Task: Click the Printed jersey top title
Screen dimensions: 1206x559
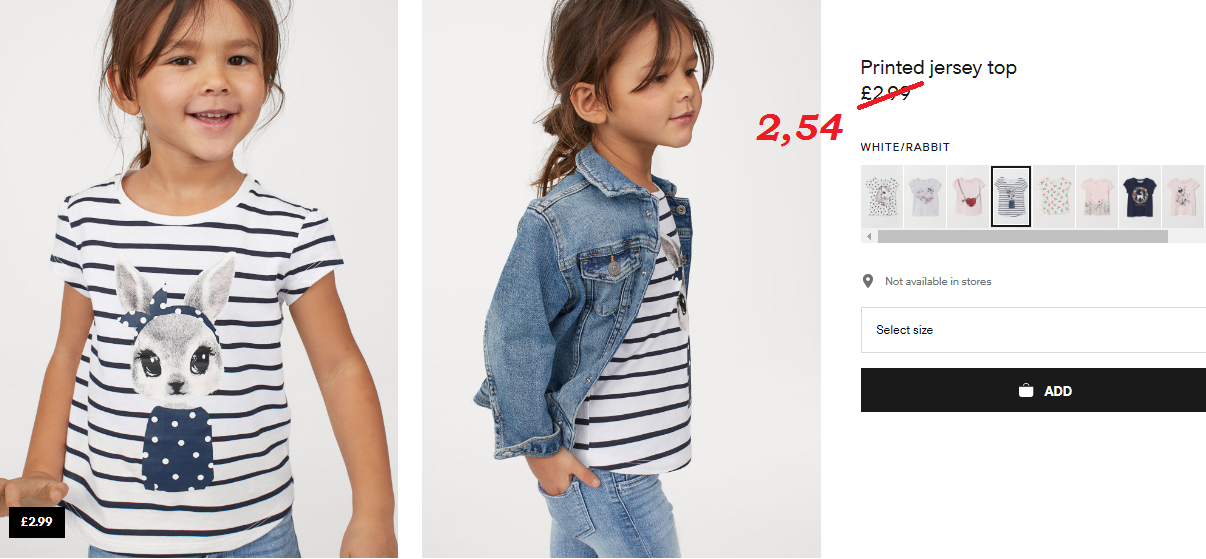Action: [x=938, y=68]
